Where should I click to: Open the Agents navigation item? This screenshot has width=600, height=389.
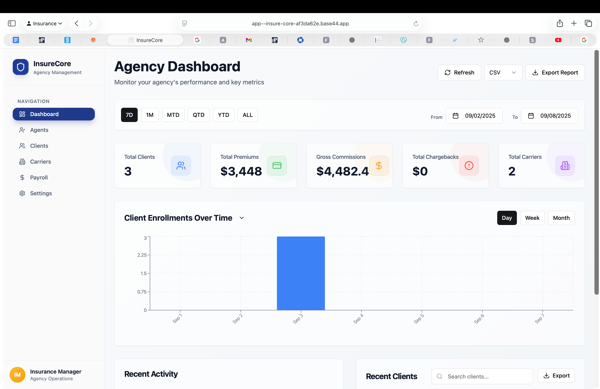pos(54,130)
